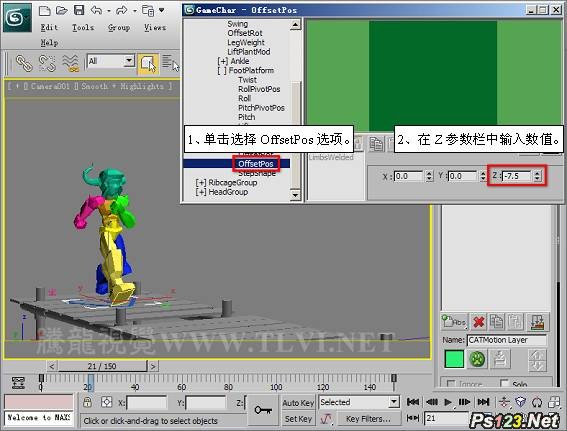The image size is (567, 431).
Task: Click the Key Mode Toggle icon
Action: (413, 418)
